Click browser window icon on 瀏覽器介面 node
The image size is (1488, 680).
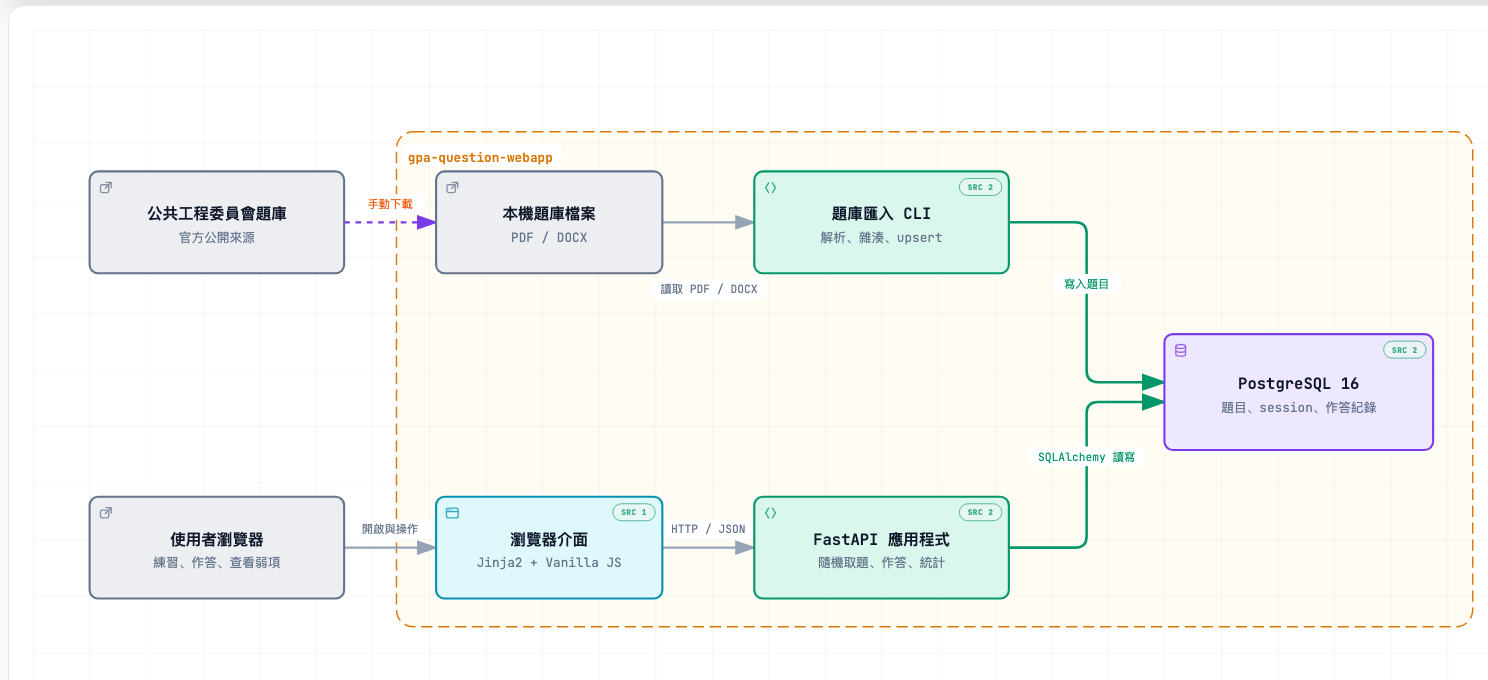[452, 513]
